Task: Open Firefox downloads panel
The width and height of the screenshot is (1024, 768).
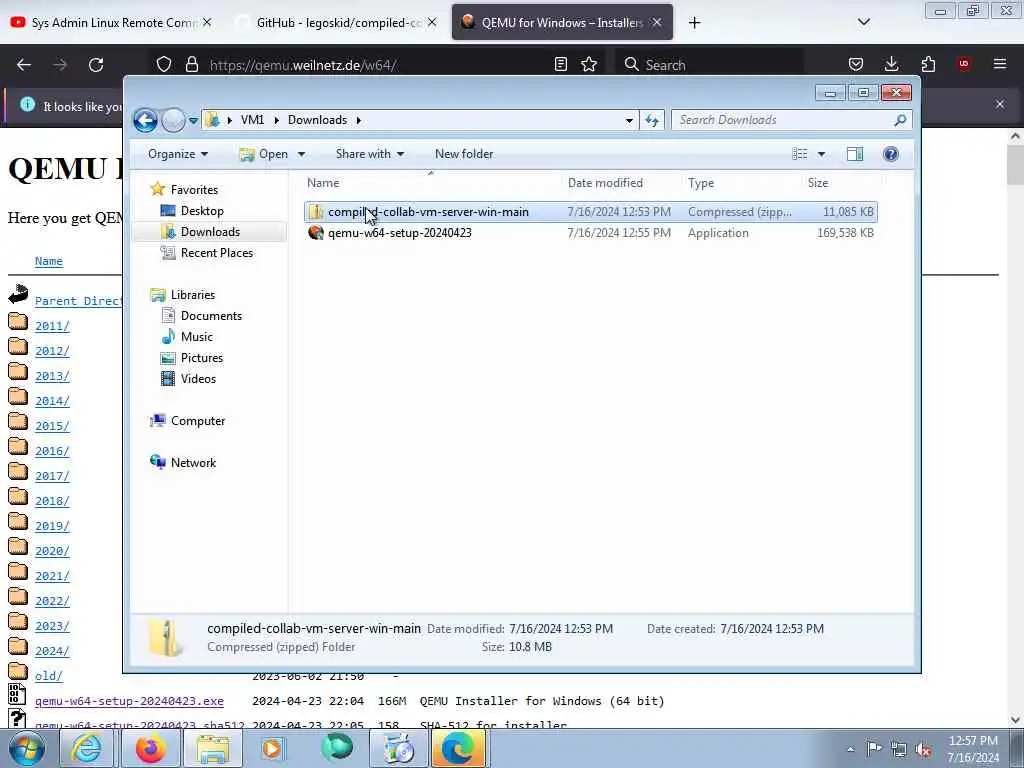Action: point(891,64)
